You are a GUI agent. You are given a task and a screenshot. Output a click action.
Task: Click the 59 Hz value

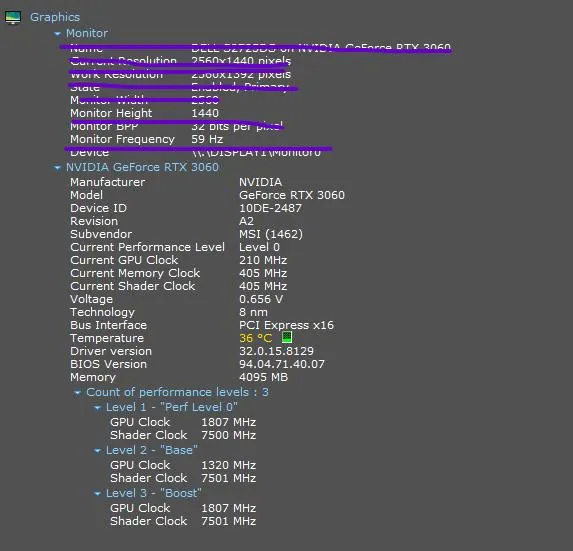207,139
